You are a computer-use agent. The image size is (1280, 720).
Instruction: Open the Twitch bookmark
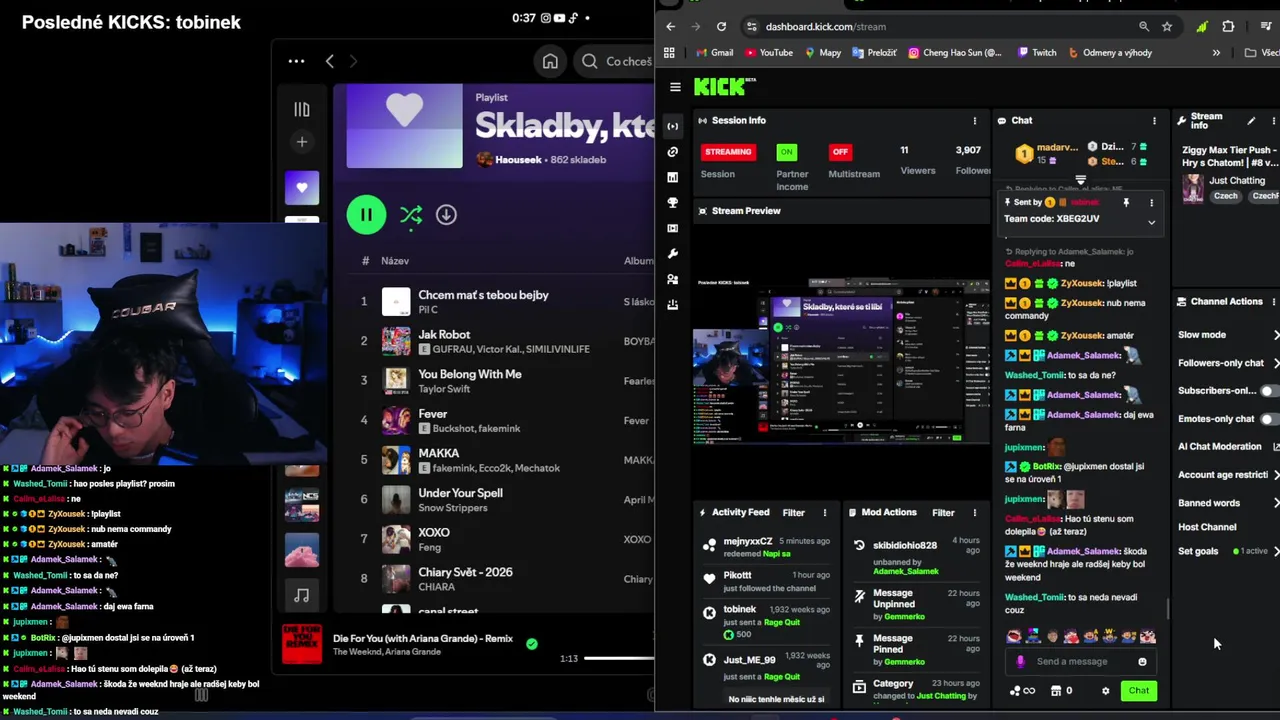tap(1037, 53)
